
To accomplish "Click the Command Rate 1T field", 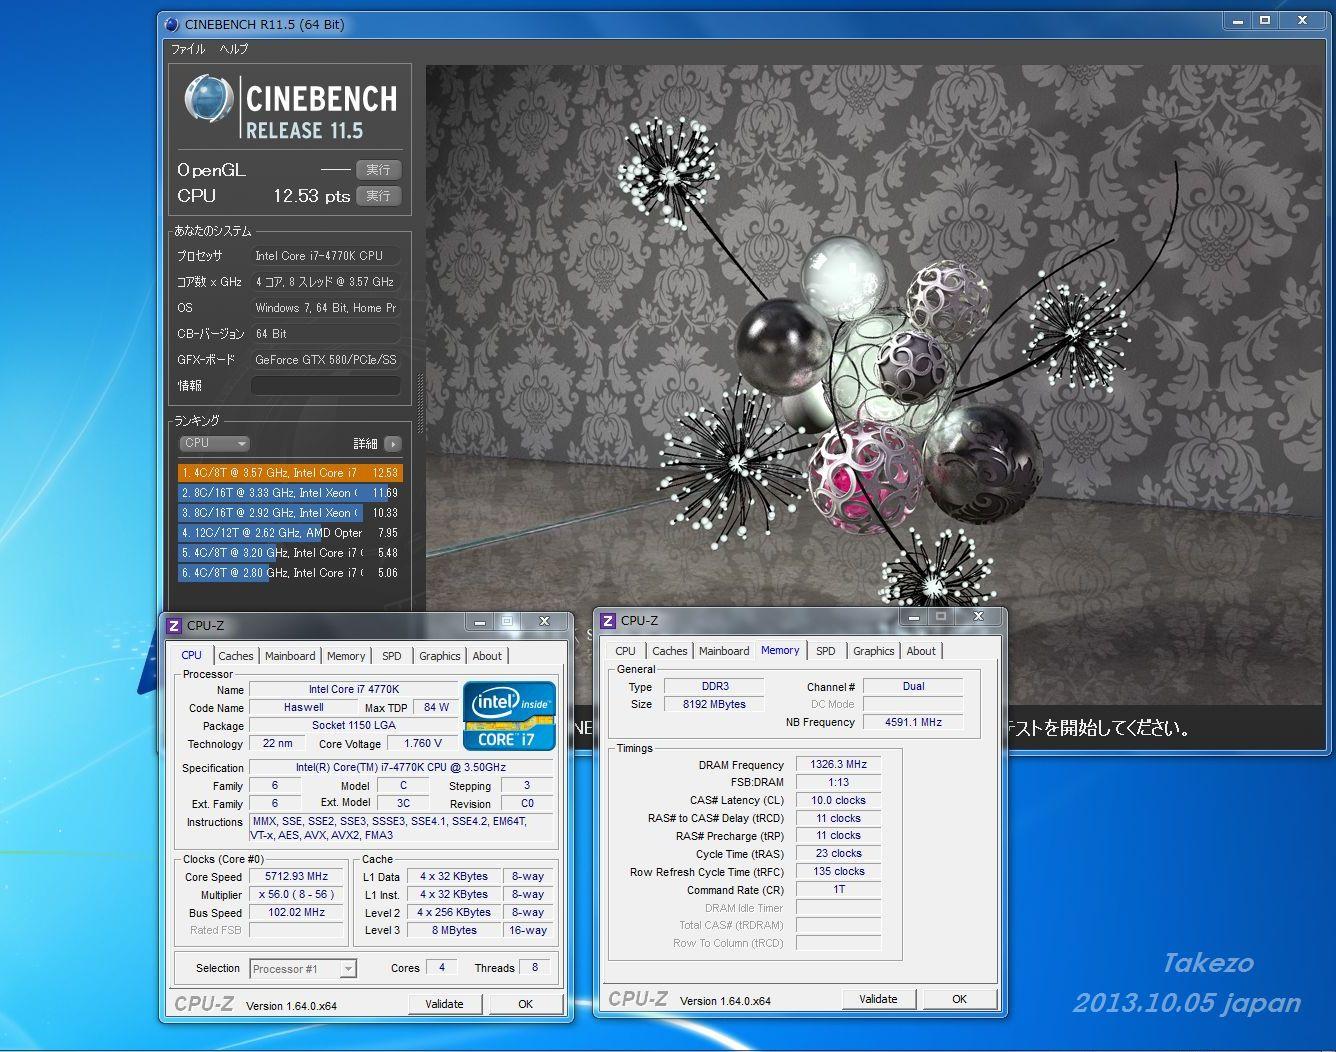I will click(x=839, y=890).
